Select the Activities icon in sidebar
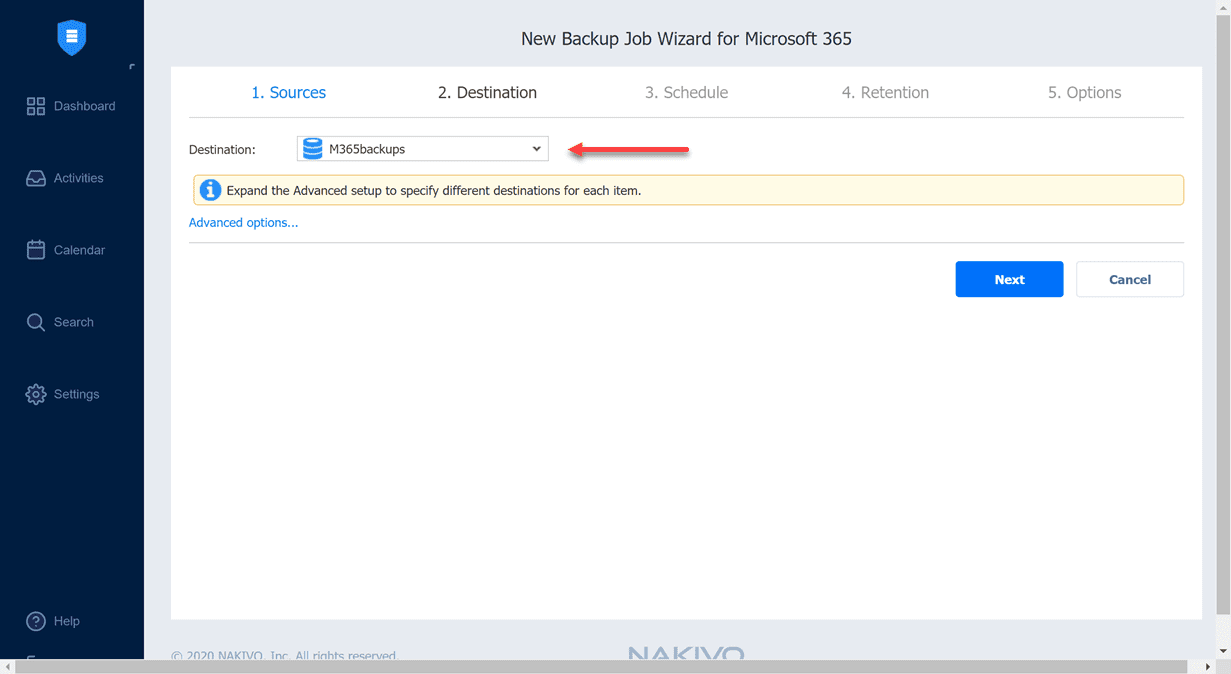The image size is (1231, 674). click(x=34, y=177)
